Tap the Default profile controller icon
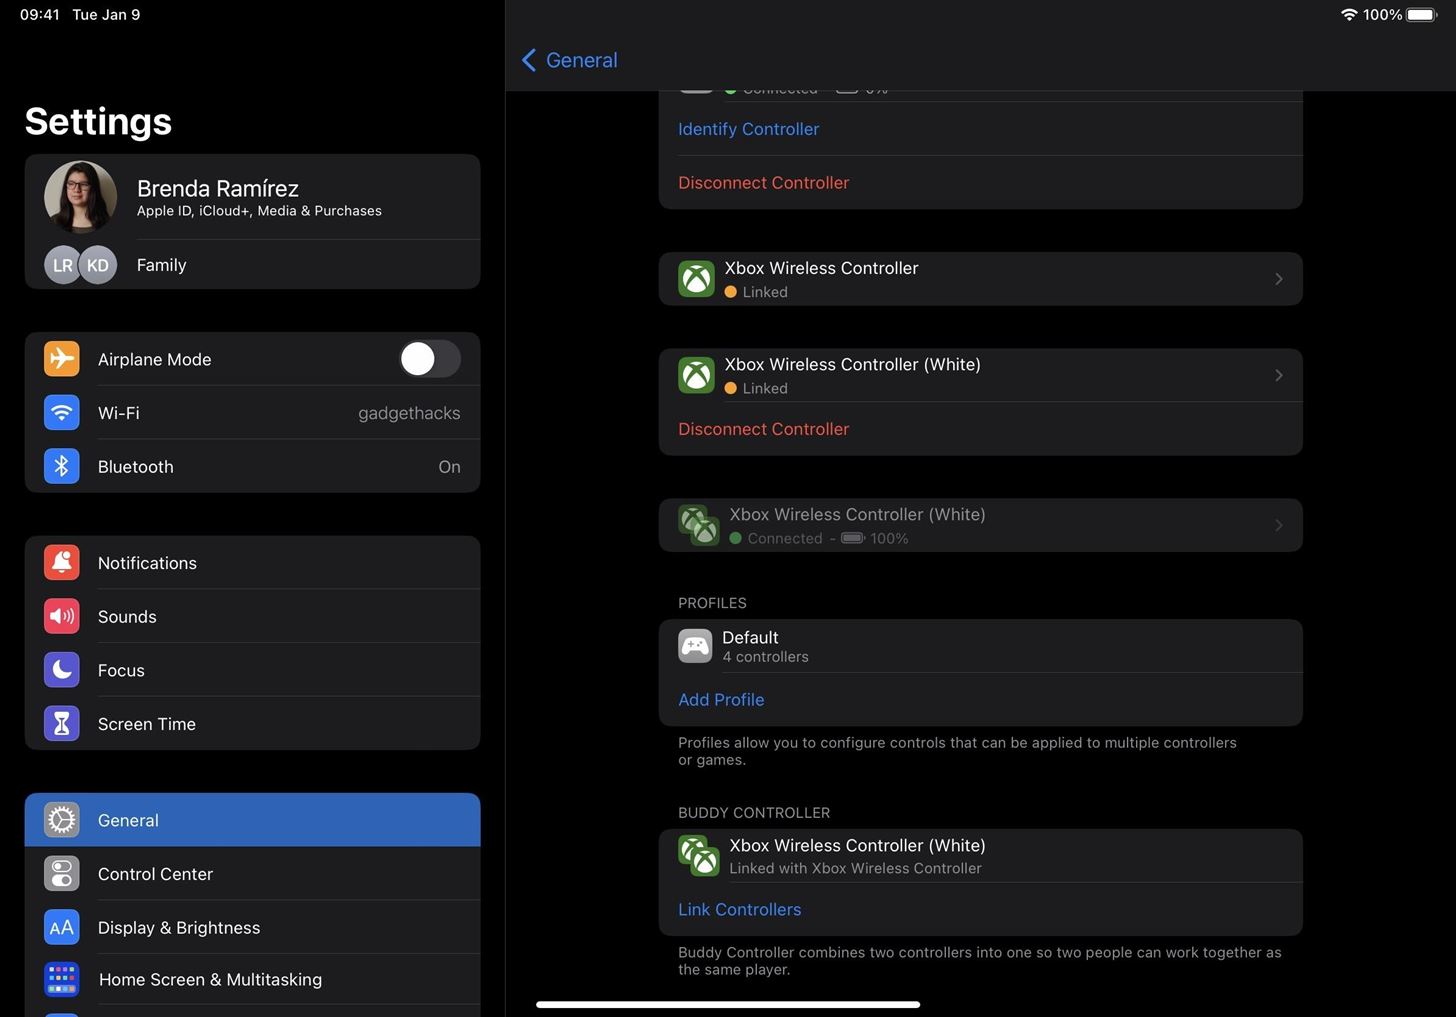1456x1017 pixels. pyautogui.click(x=695, y=645)
